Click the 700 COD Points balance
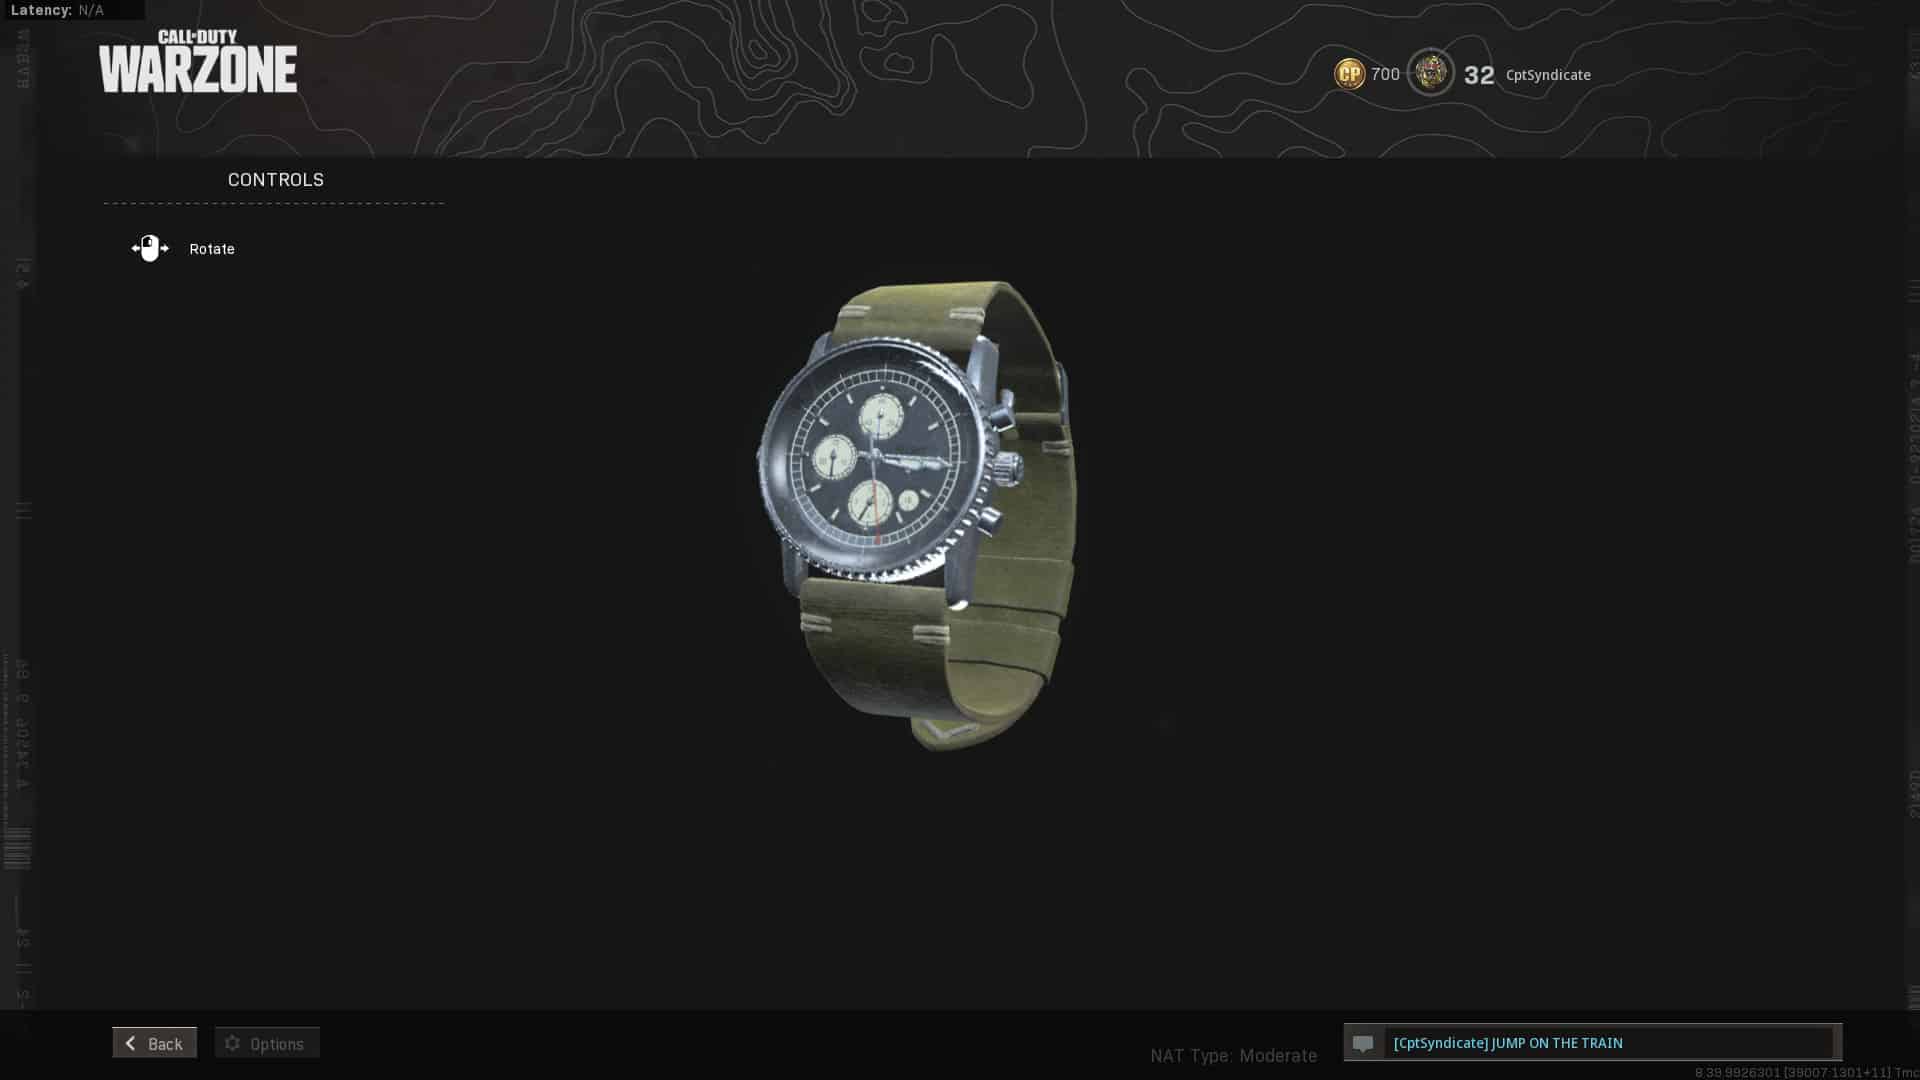 (x=1385, y=74)
